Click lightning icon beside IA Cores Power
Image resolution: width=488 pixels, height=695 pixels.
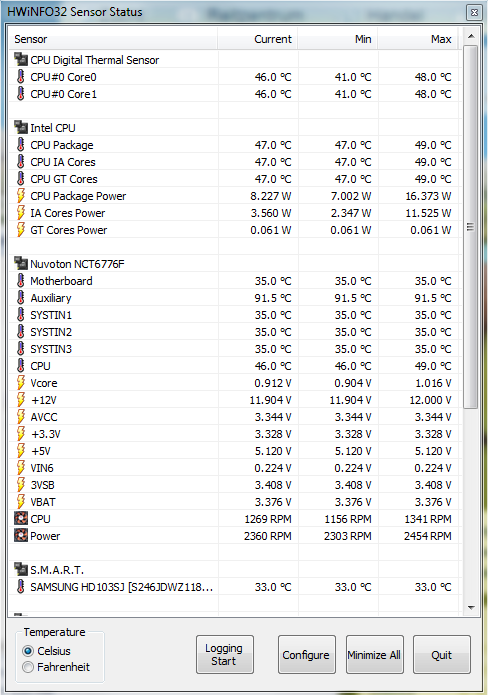20,212
